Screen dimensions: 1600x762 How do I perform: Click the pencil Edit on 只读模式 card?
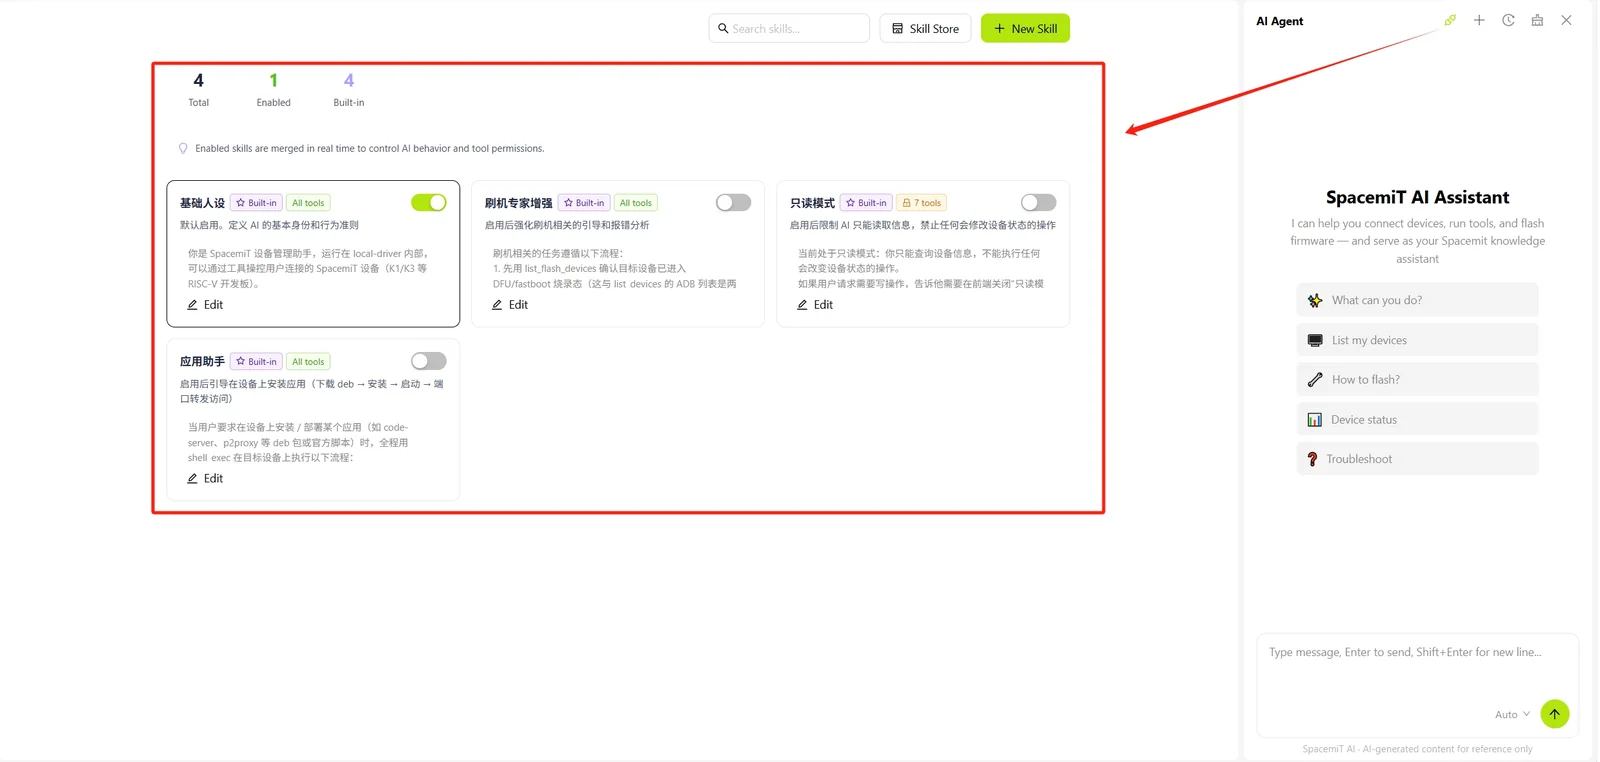815,305
